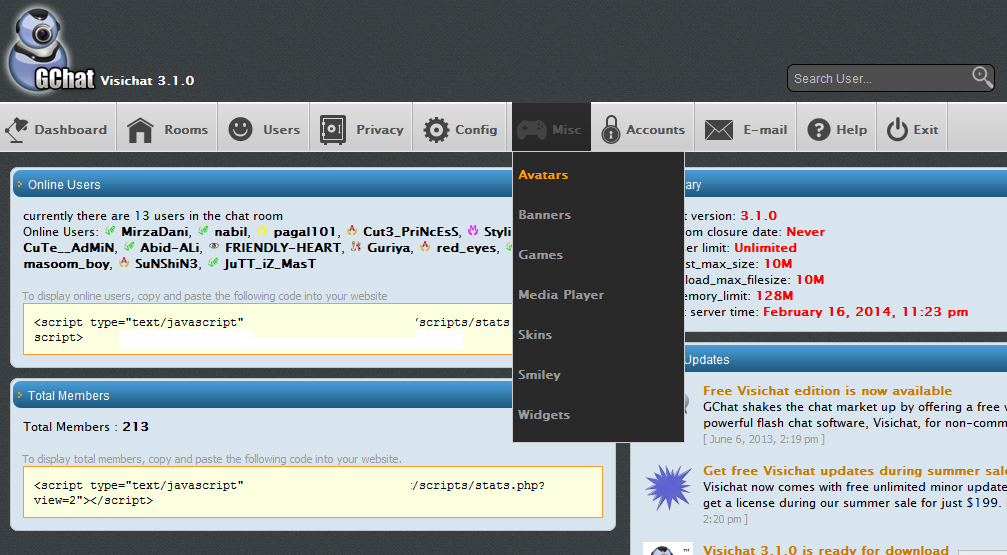Open 'Get free Visichat updates during summer' link
This screenshot has width=1007, height=555.
pyautogui.click(x=854, y=471)
